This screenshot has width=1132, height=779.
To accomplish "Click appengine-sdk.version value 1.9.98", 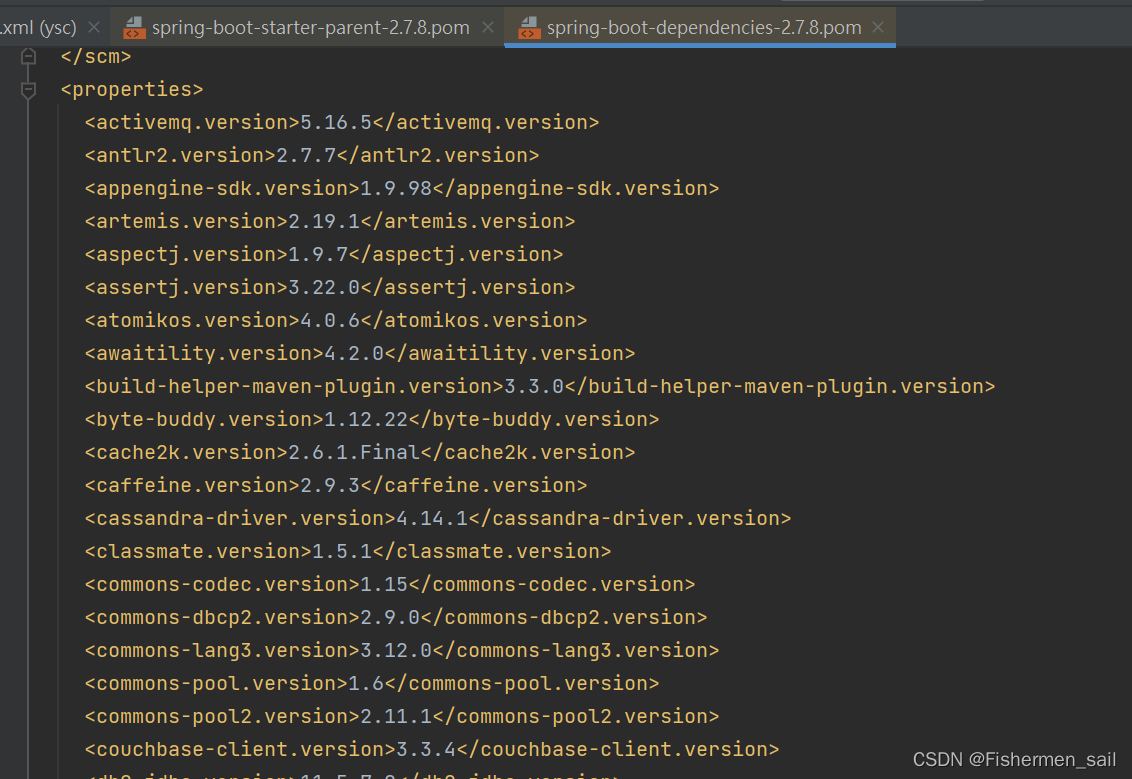I will (x=396, y=188).
